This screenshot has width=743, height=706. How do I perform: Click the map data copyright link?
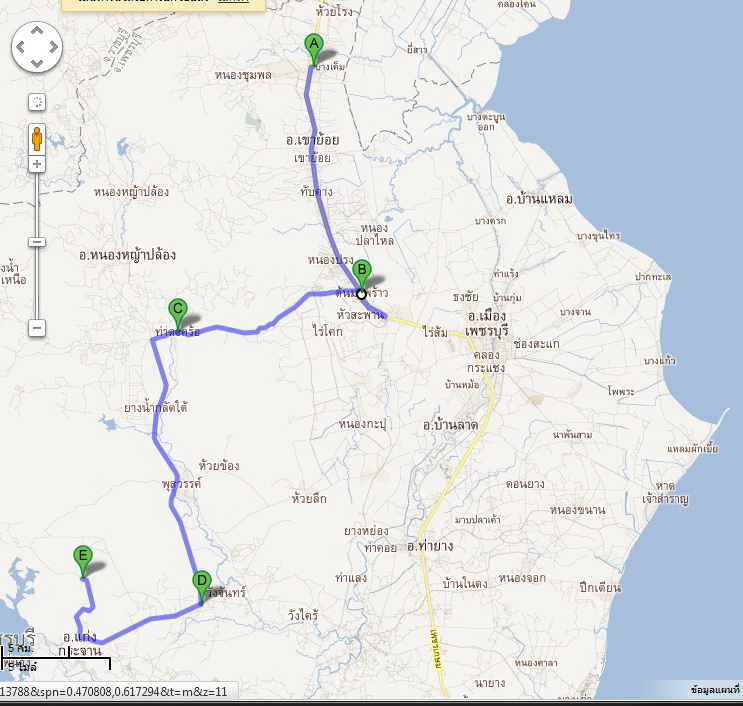714,690
